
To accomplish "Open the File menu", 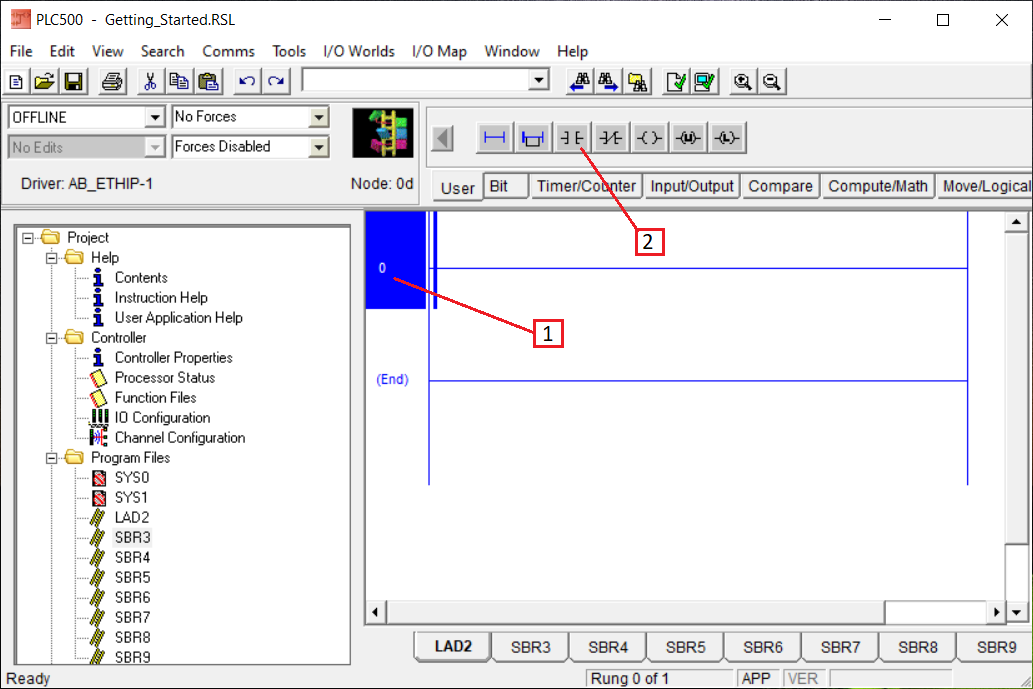I will click(21, 51).
